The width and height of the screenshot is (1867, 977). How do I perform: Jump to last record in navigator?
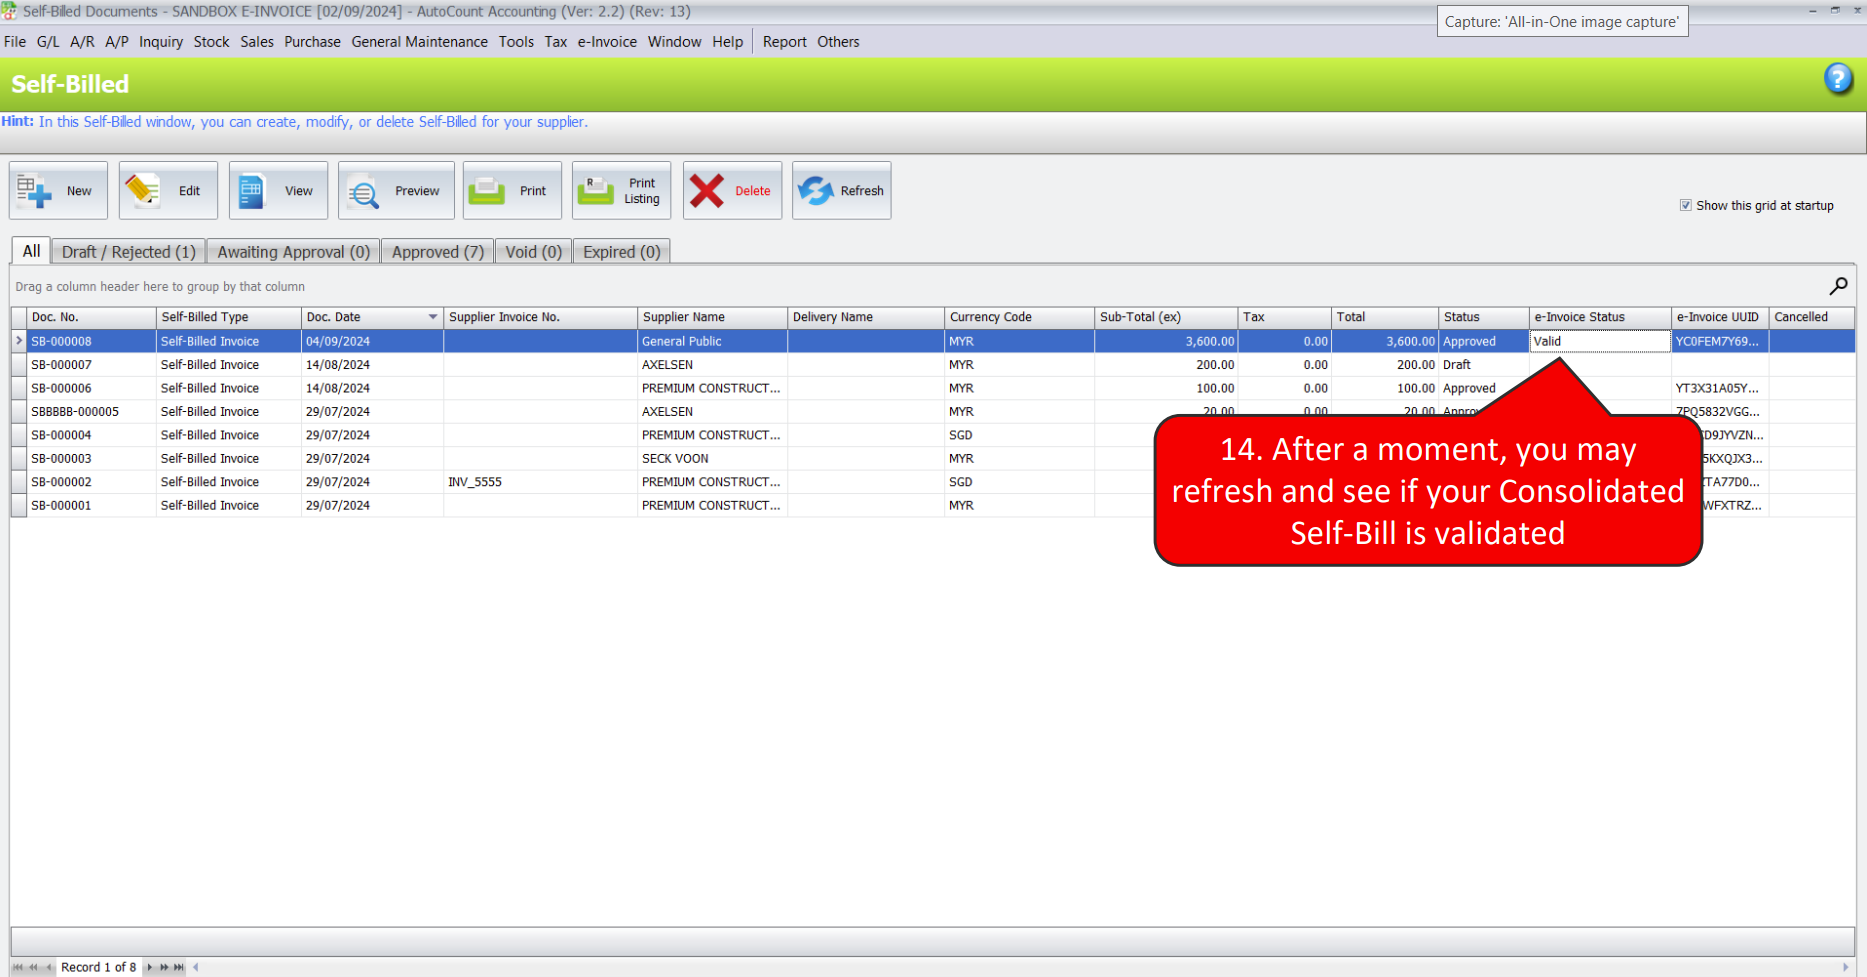179,967
